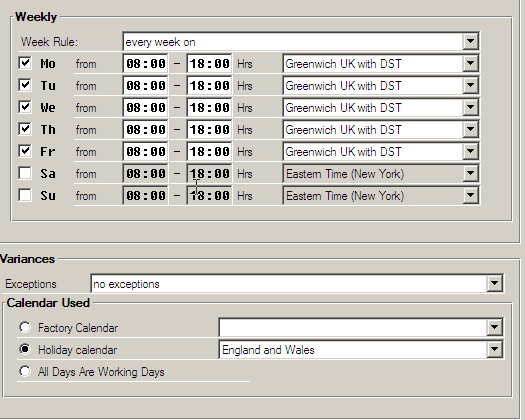Open Monday's time zone dropdown
Image resolution: width=525 pixels, height=420 pixels.
(470, 63)
